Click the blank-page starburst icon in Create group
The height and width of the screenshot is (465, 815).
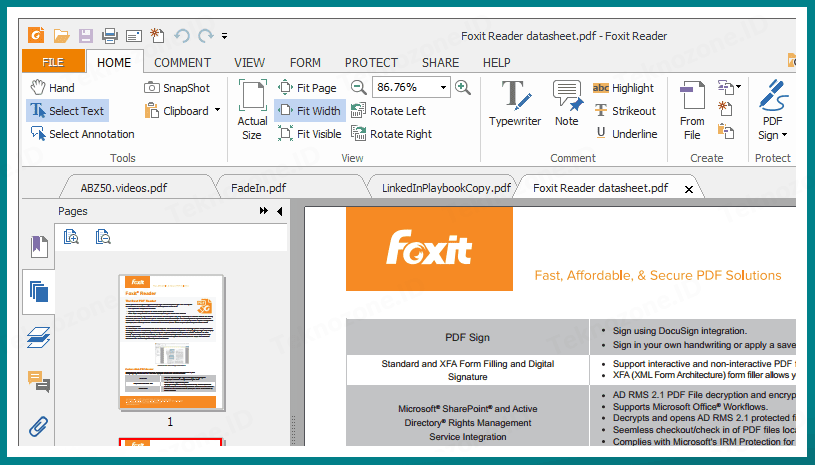[x=725, y=109]
